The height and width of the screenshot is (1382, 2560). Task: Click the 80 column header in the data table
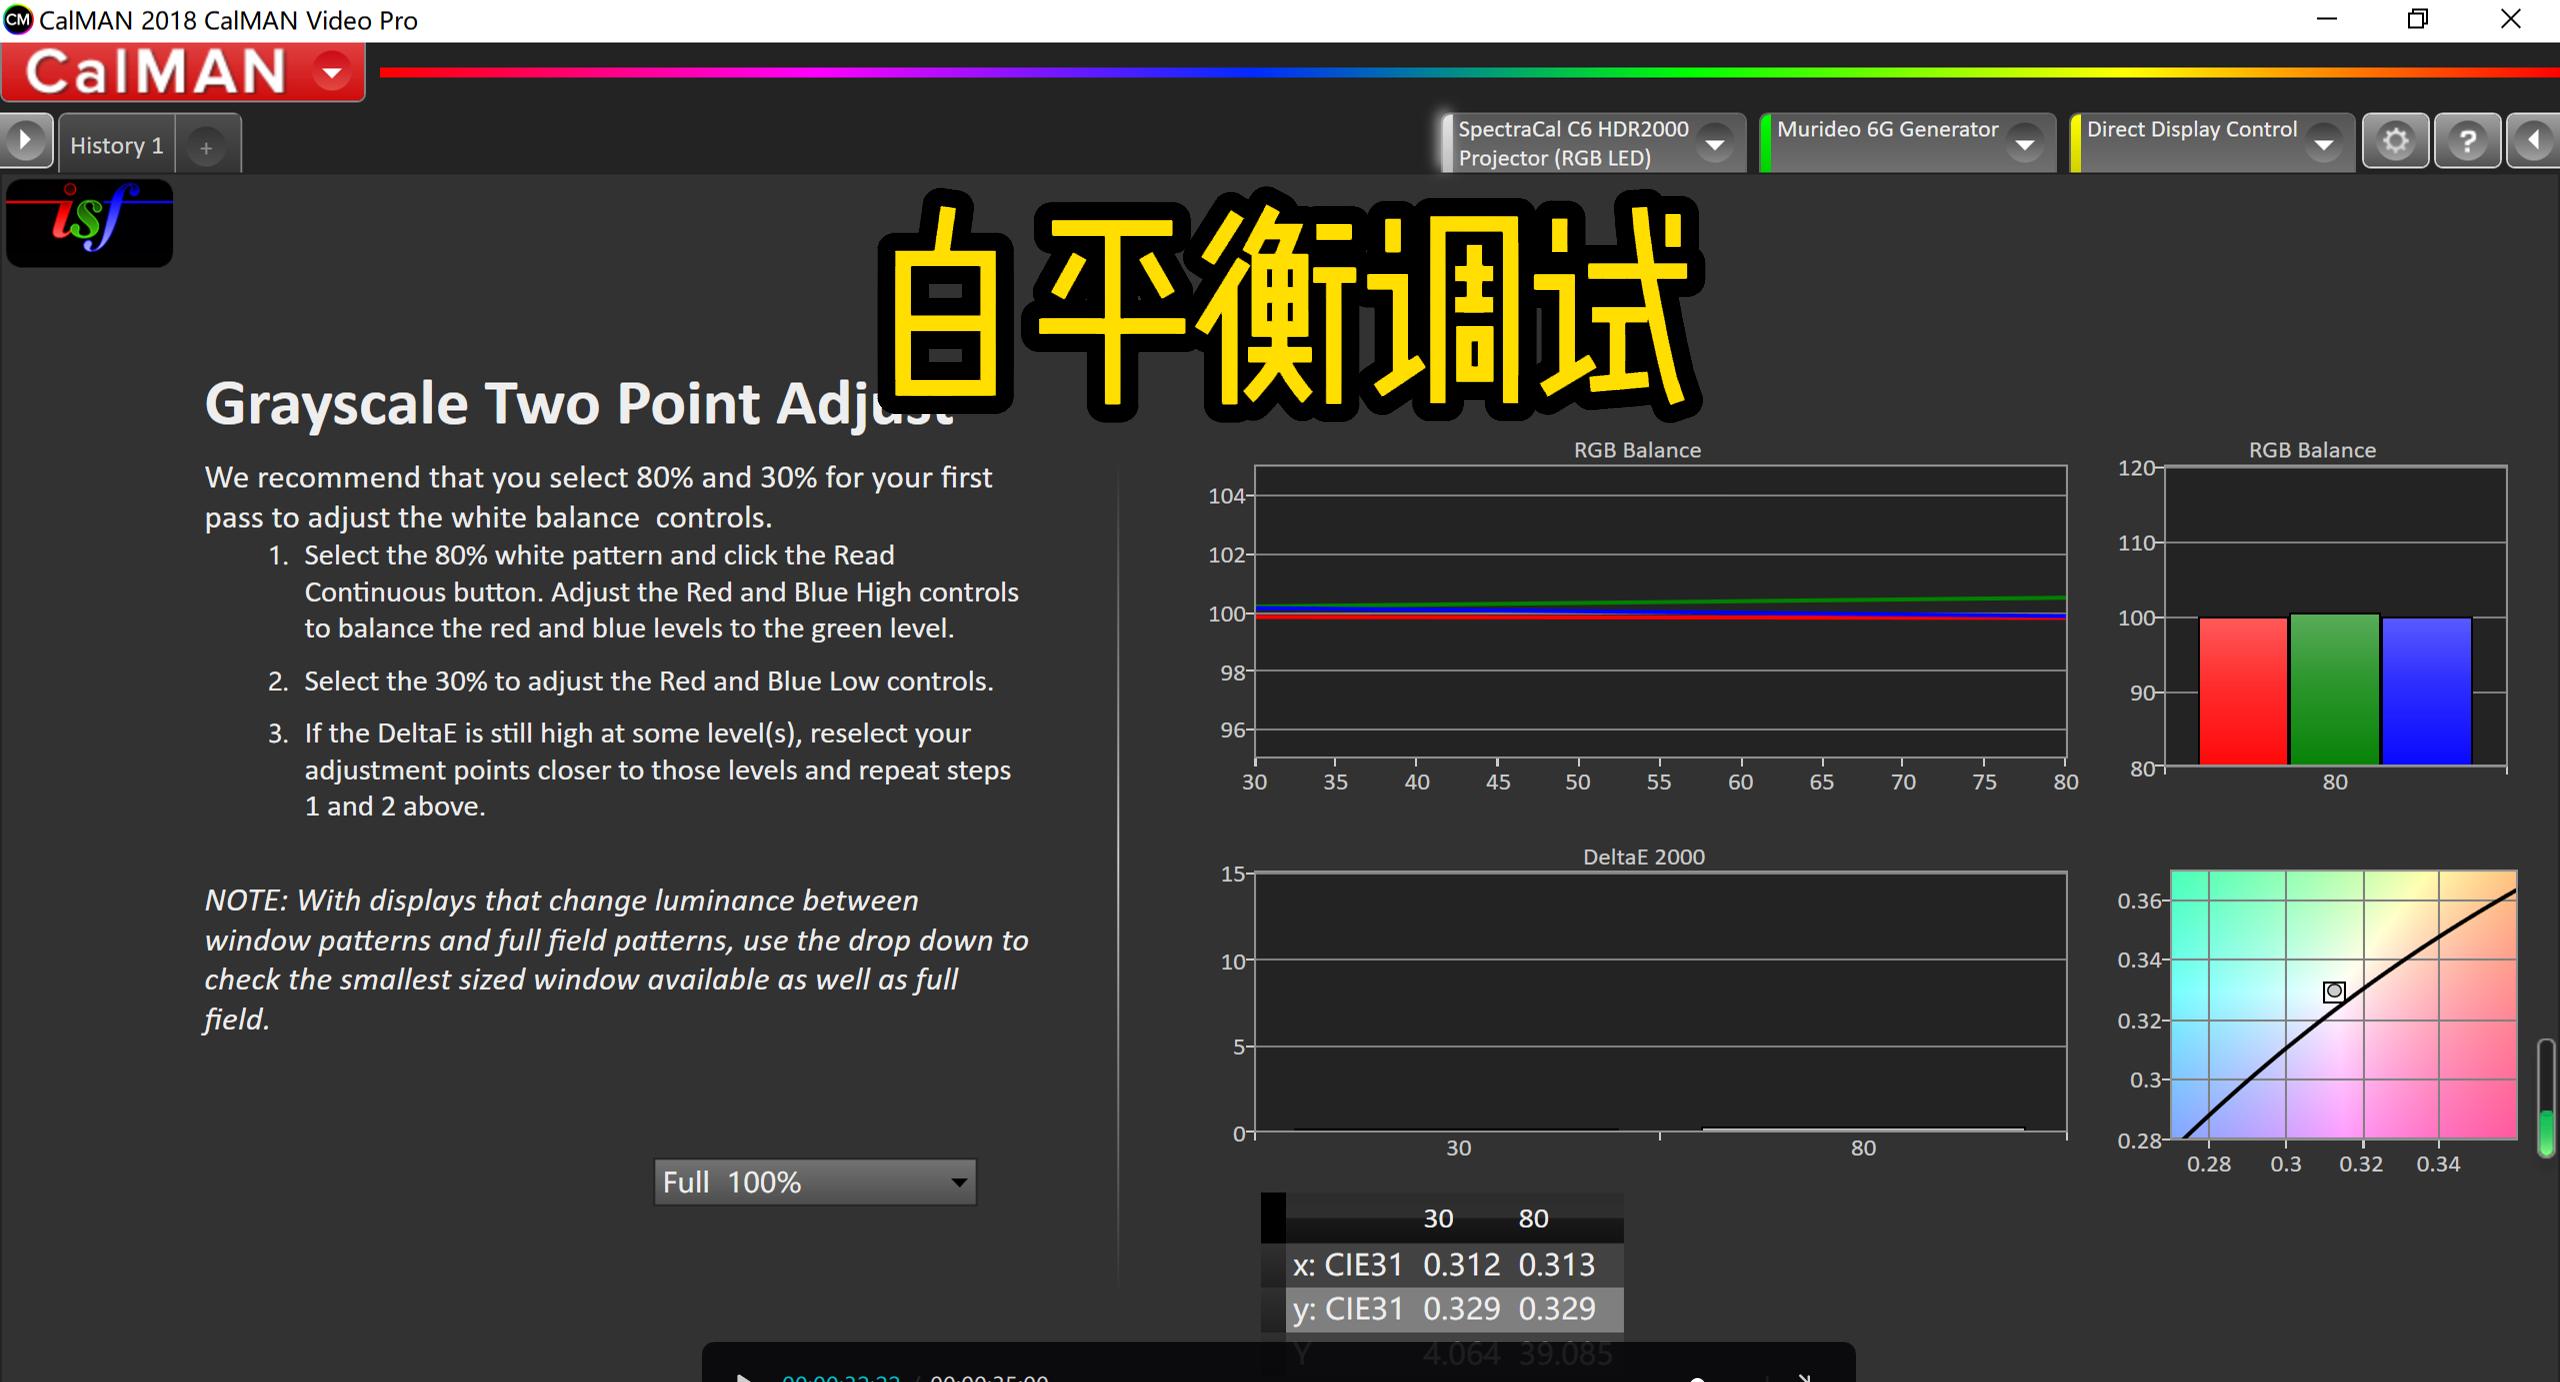pos(1533,1218)
